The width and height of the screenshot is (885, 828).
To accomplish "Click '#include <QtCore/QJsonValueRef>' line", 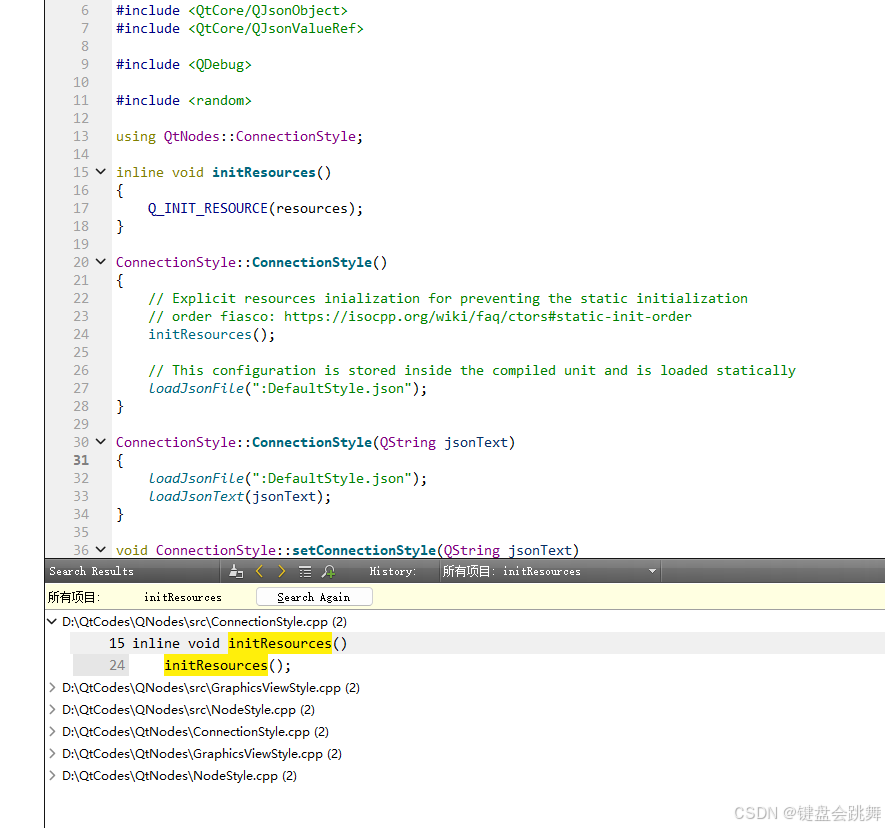I will click(240, 29).
